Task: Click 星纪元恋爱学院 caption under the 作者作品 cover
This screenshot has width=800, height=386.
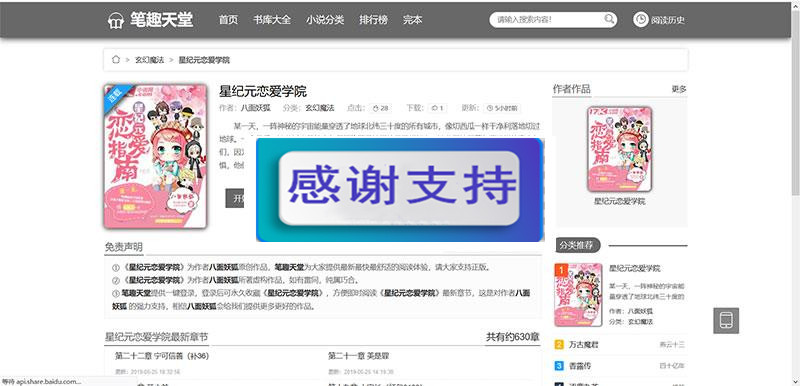Action: [x=619, y=201]
